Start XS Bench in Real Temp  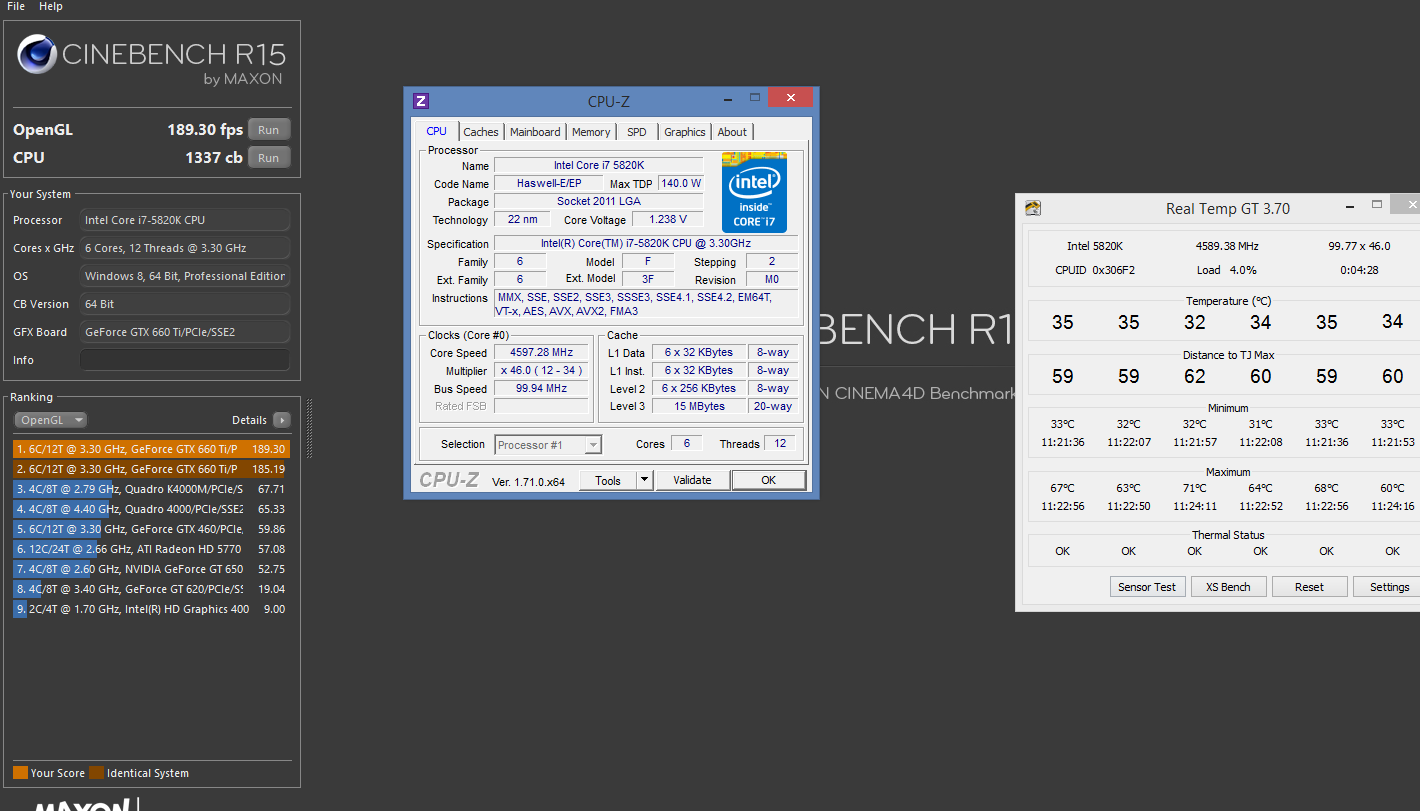[x=1229, y=587]
